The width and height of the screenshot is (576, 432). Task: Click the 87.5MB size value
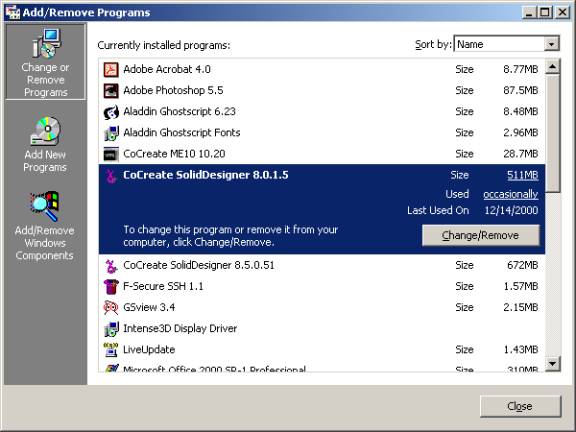521,90
